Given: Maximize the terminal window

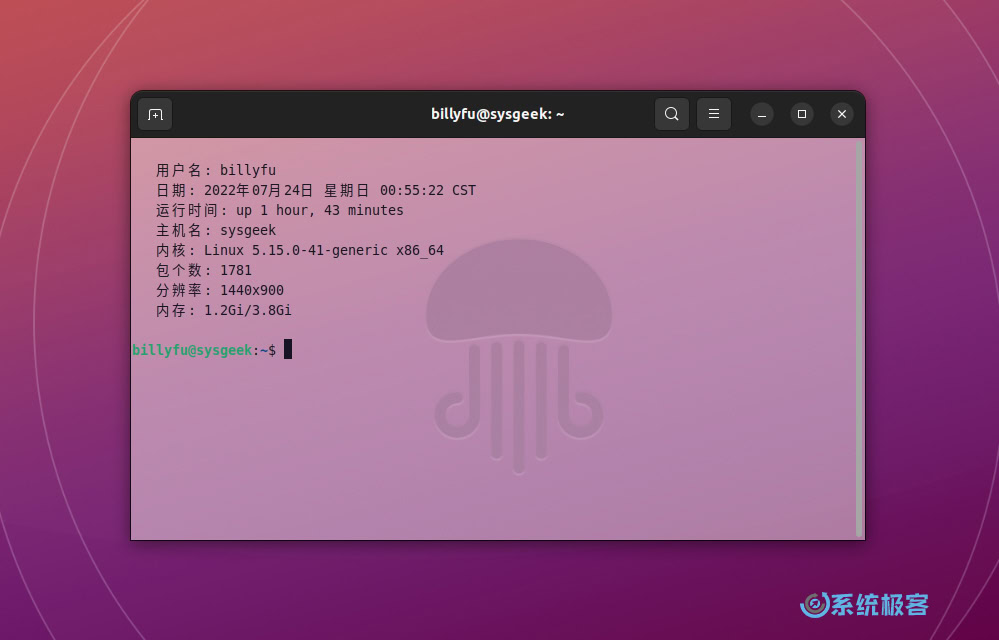Looking at the screenshot, I should click(x=801, y=115).
